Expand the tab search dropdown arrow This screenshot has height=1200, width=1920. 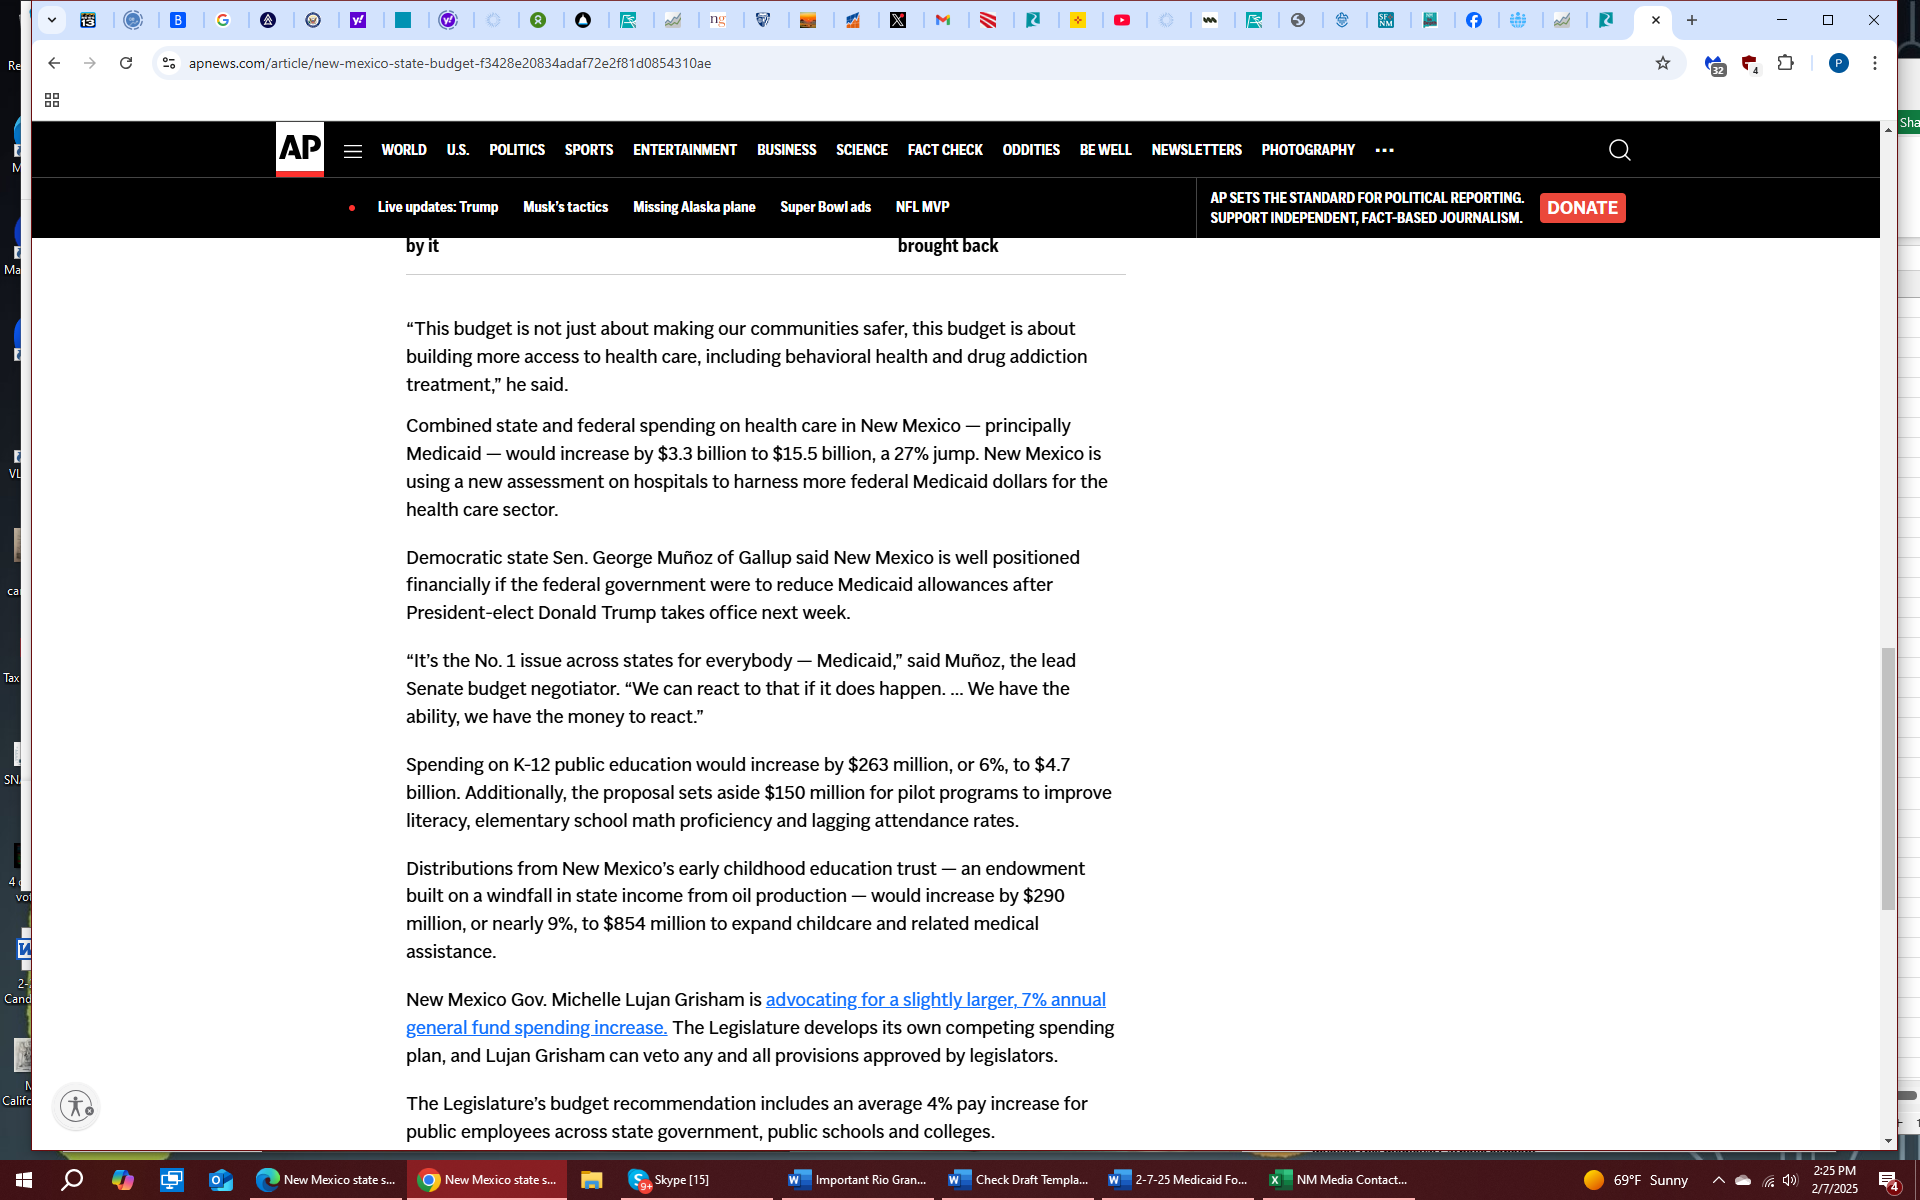tap(52, 20)
